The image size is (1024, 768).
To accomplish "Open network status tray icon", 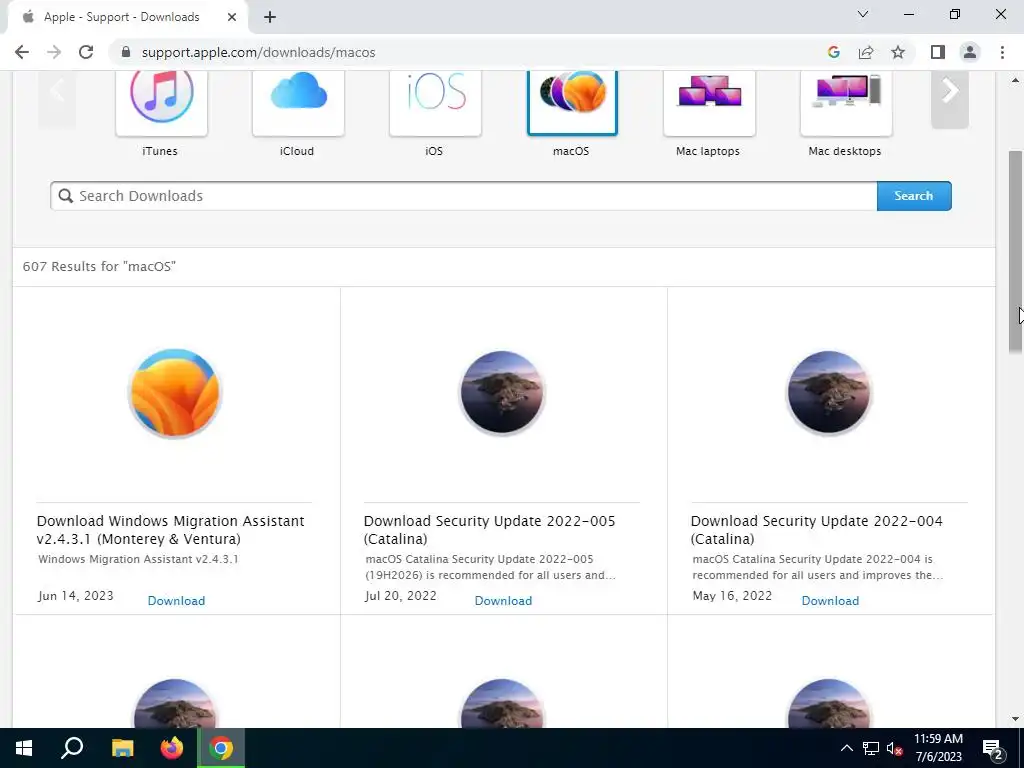I will (871, 748).
